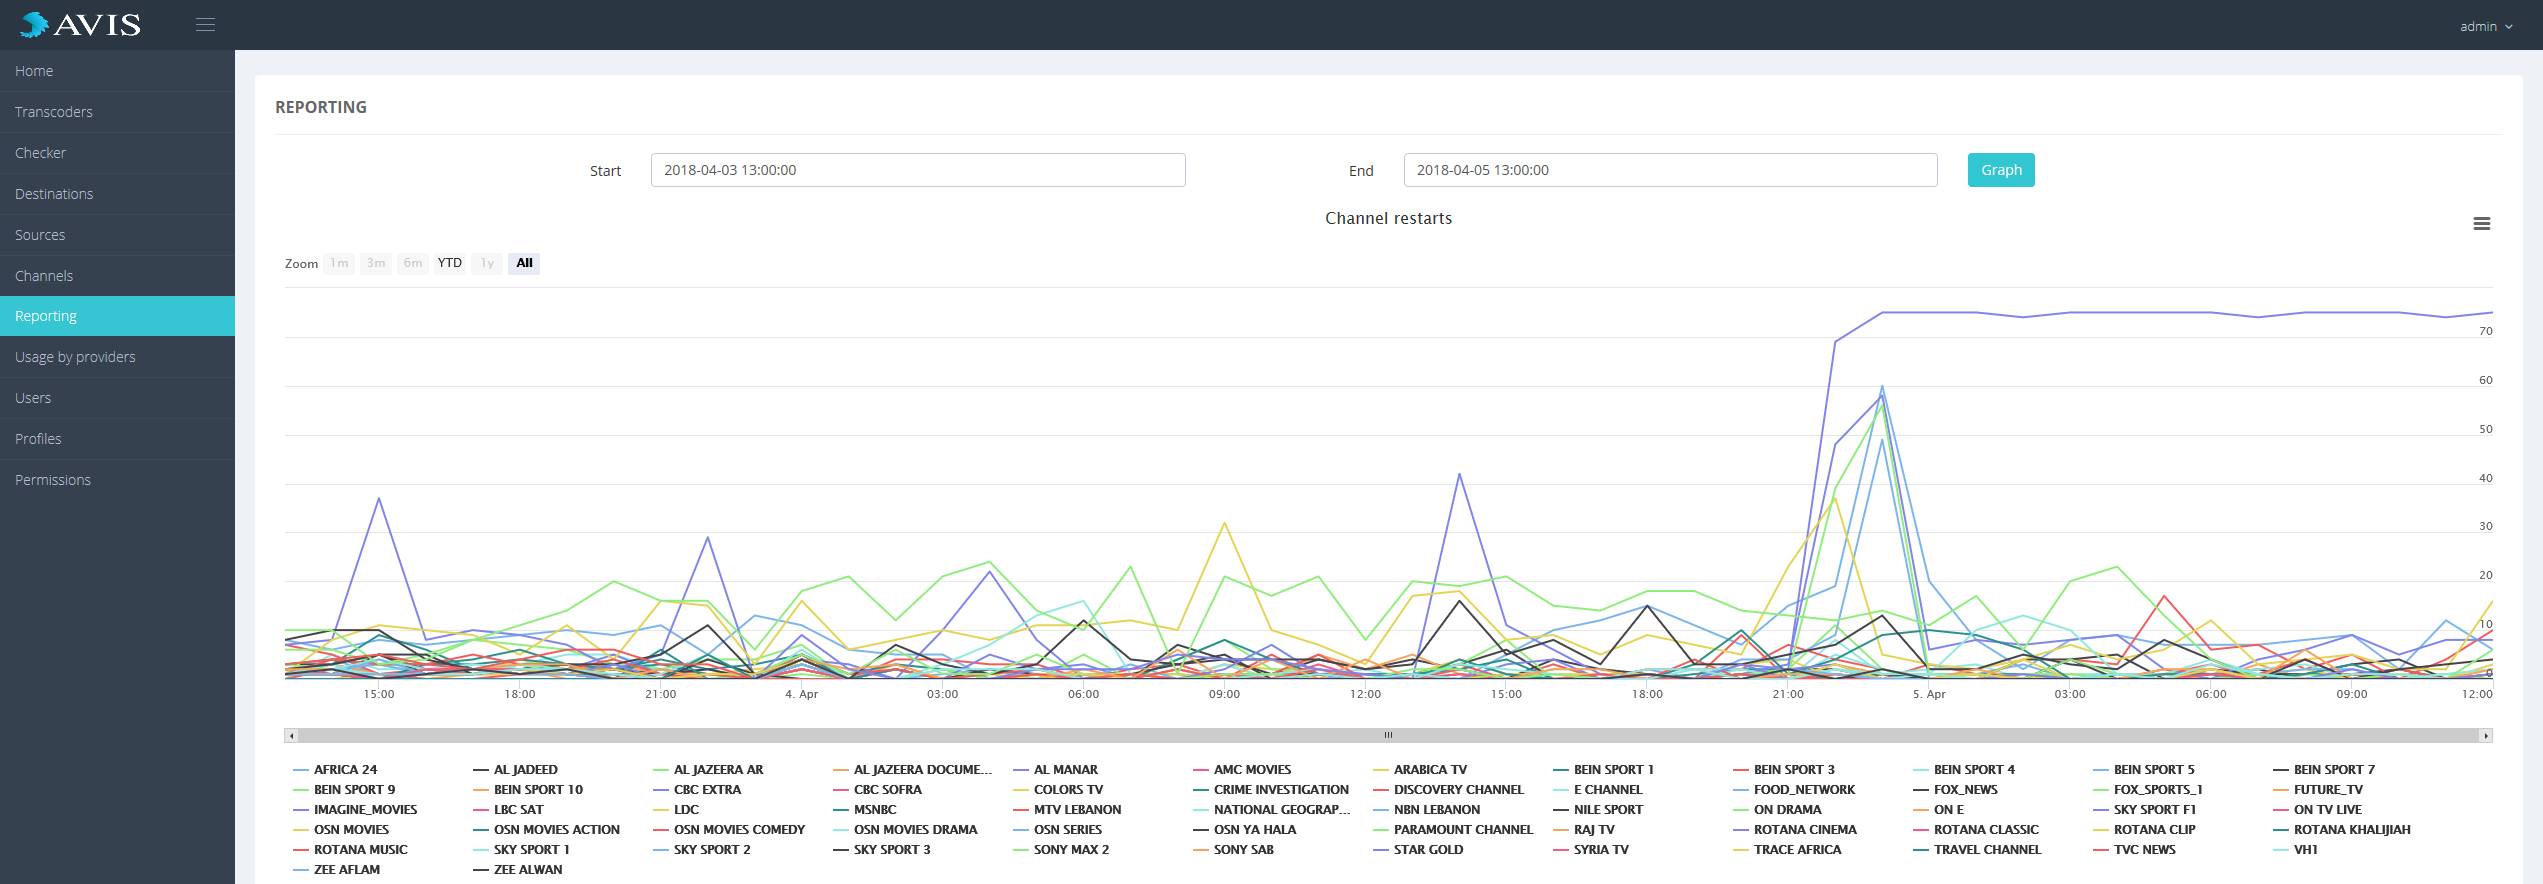Click the Graph button
This screenshot has width=2543, height=884.
pos(2000,170)
